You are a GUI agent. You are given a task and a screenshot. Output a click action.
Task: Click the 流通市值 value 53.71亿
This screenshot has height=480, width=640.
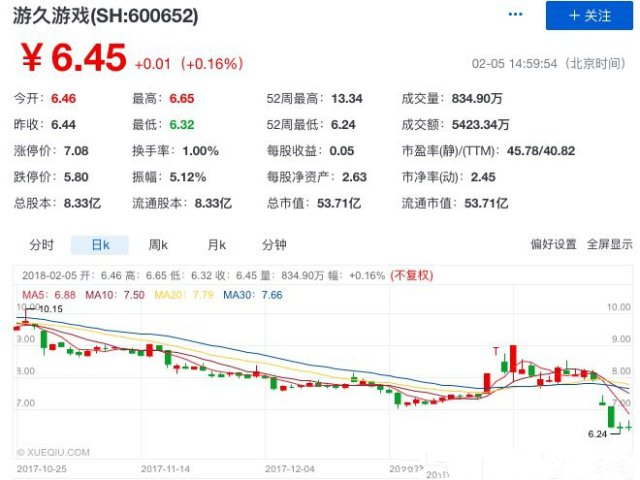pyautogui.click(x=486, y=203)
